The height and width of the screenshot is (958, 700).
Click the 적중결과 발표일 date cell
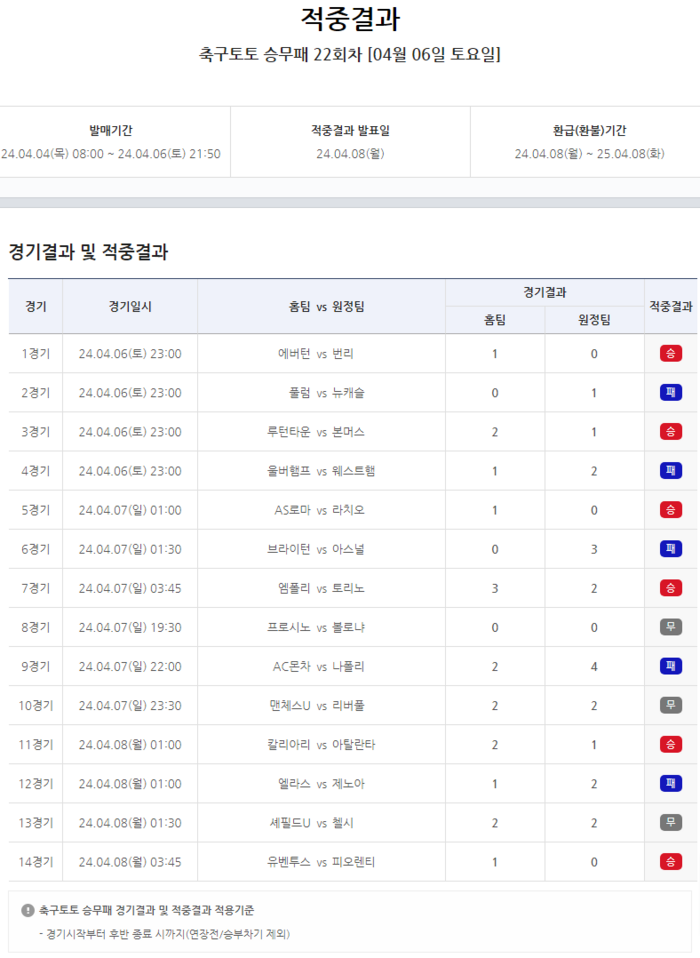[350, 154]
